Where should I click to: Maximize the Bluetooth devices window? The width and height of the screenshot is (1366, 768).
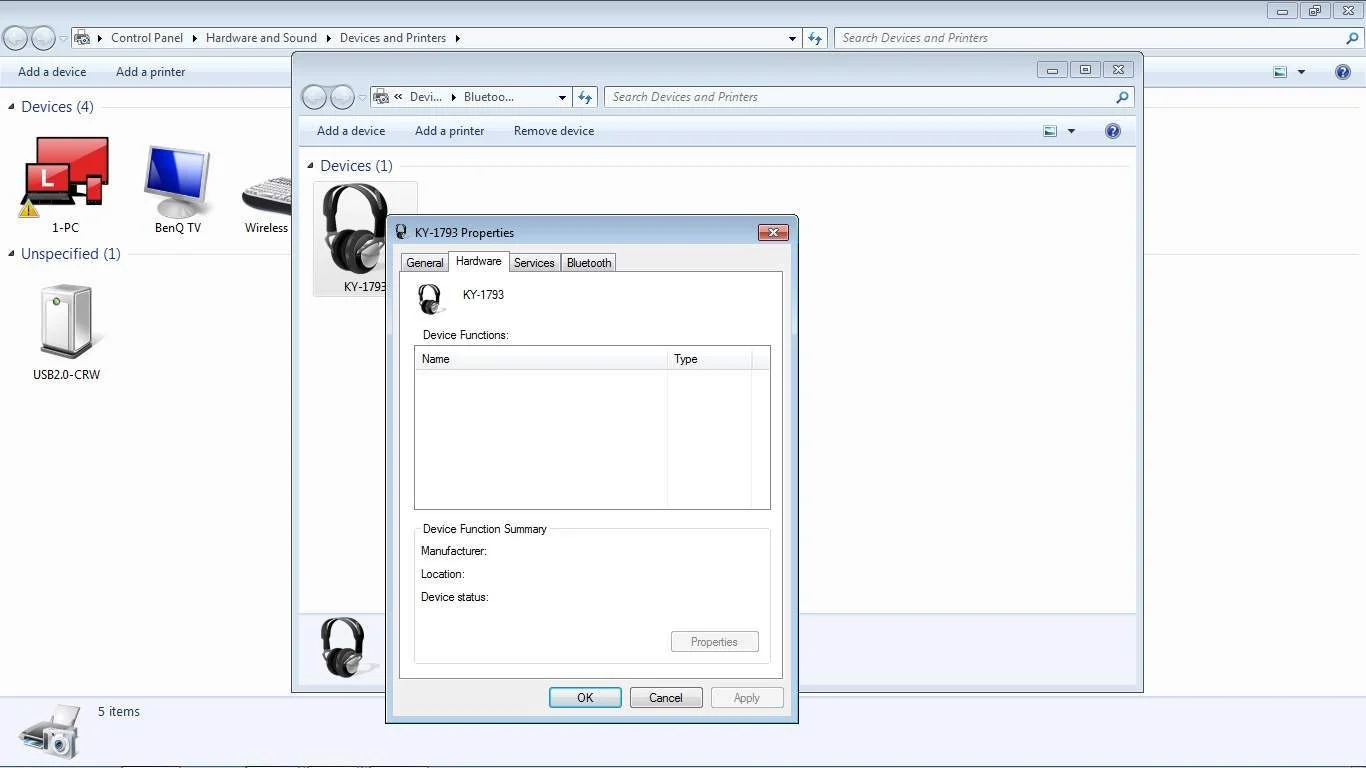pyautogui.click(x=1085, y=70)
